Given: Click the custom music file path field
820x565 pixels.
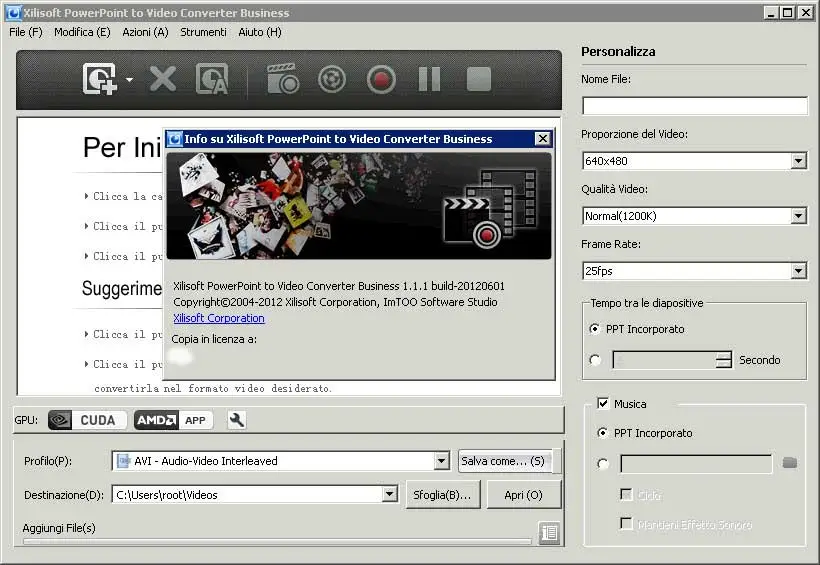Looking at the screenshot, I should 696,464.
